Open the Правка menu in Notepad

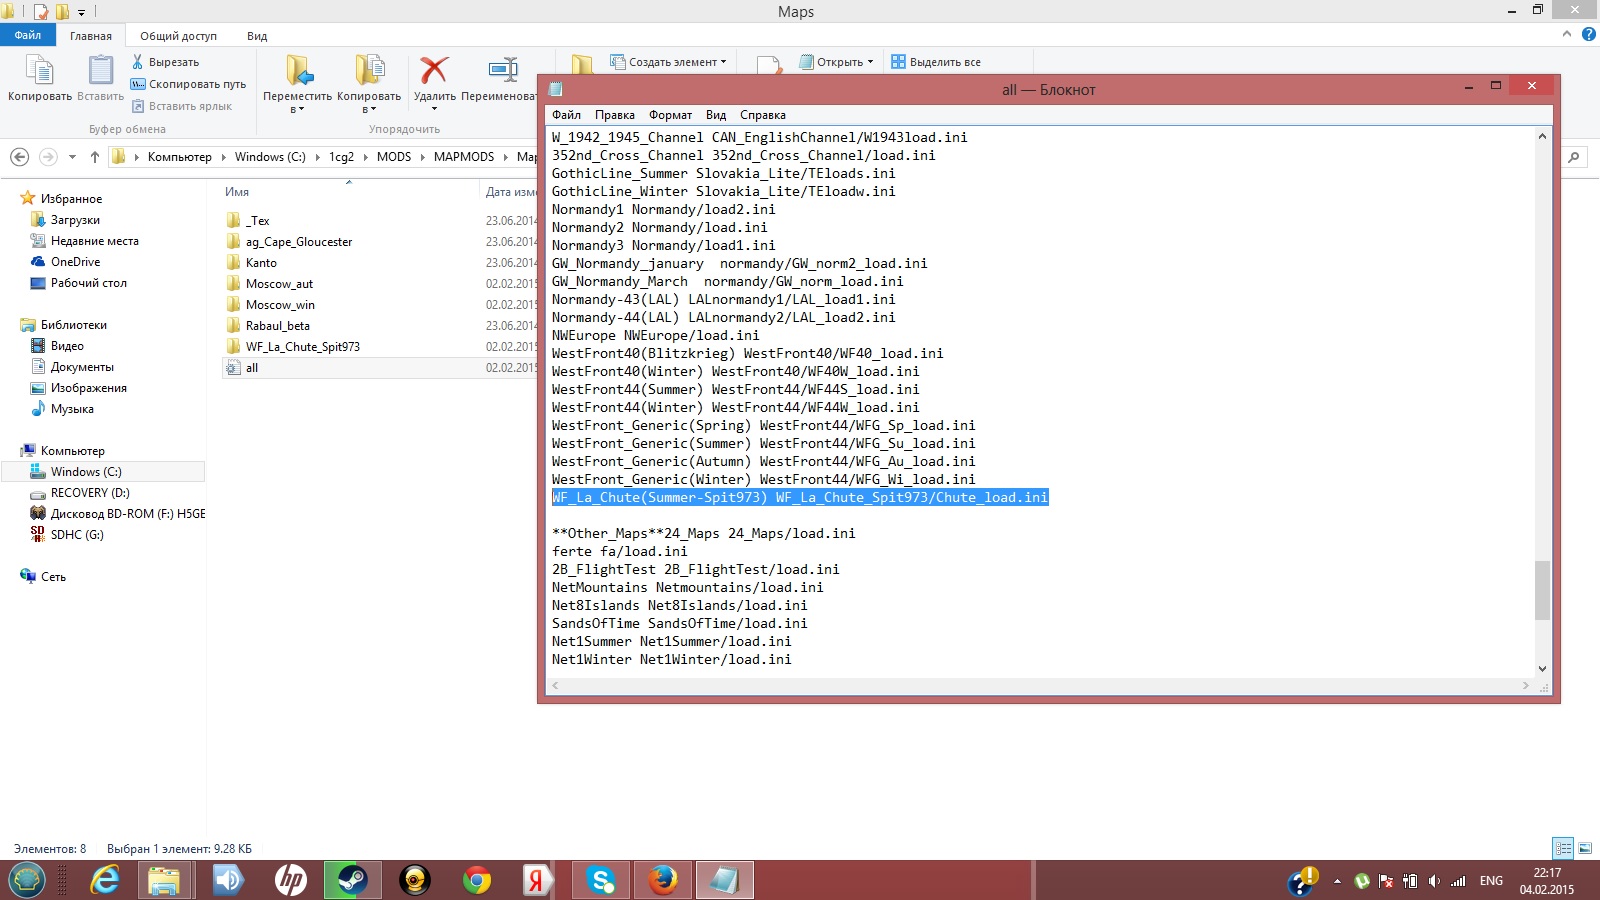click(615, 115)
